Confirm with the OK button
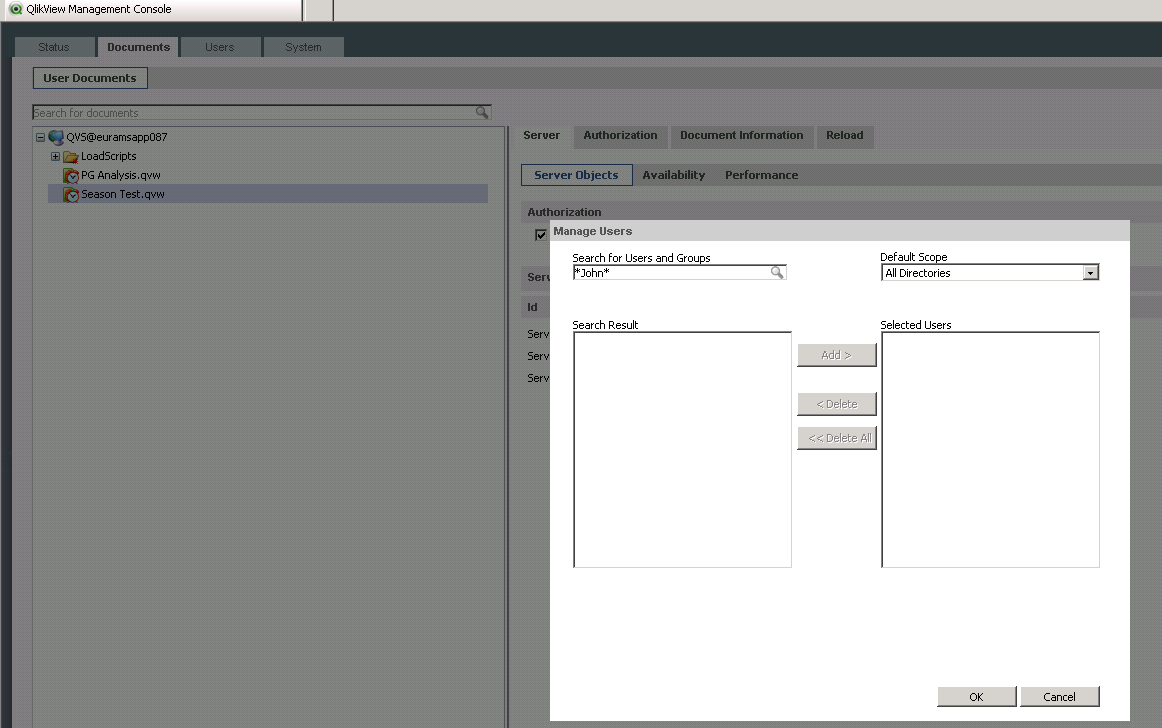The image size is (1162, 728). 977,697
